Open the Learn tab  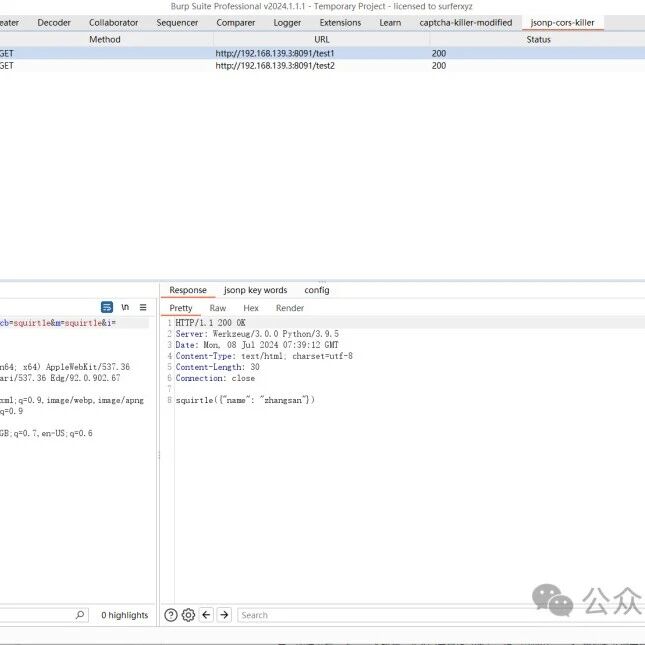[390, 23]
